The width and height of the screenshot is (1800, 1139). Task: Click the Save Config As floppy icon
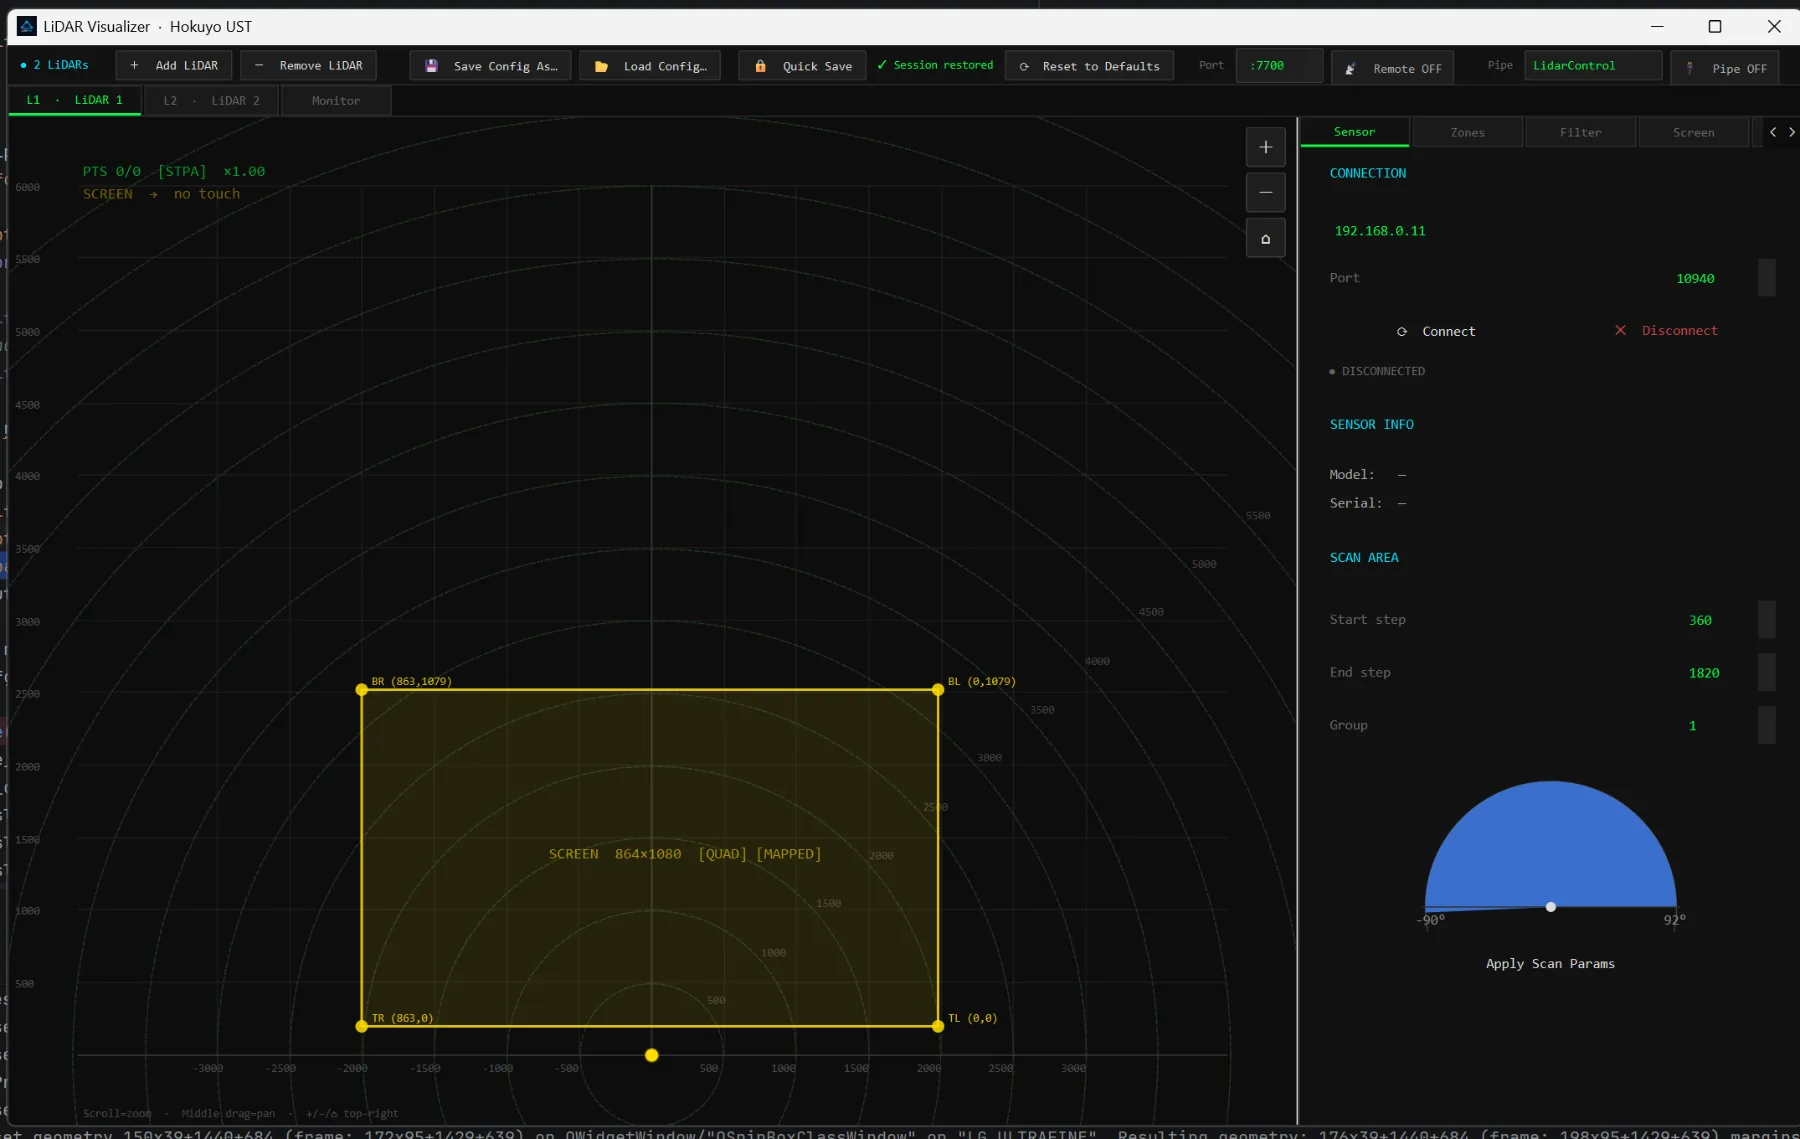click(431, 66)
